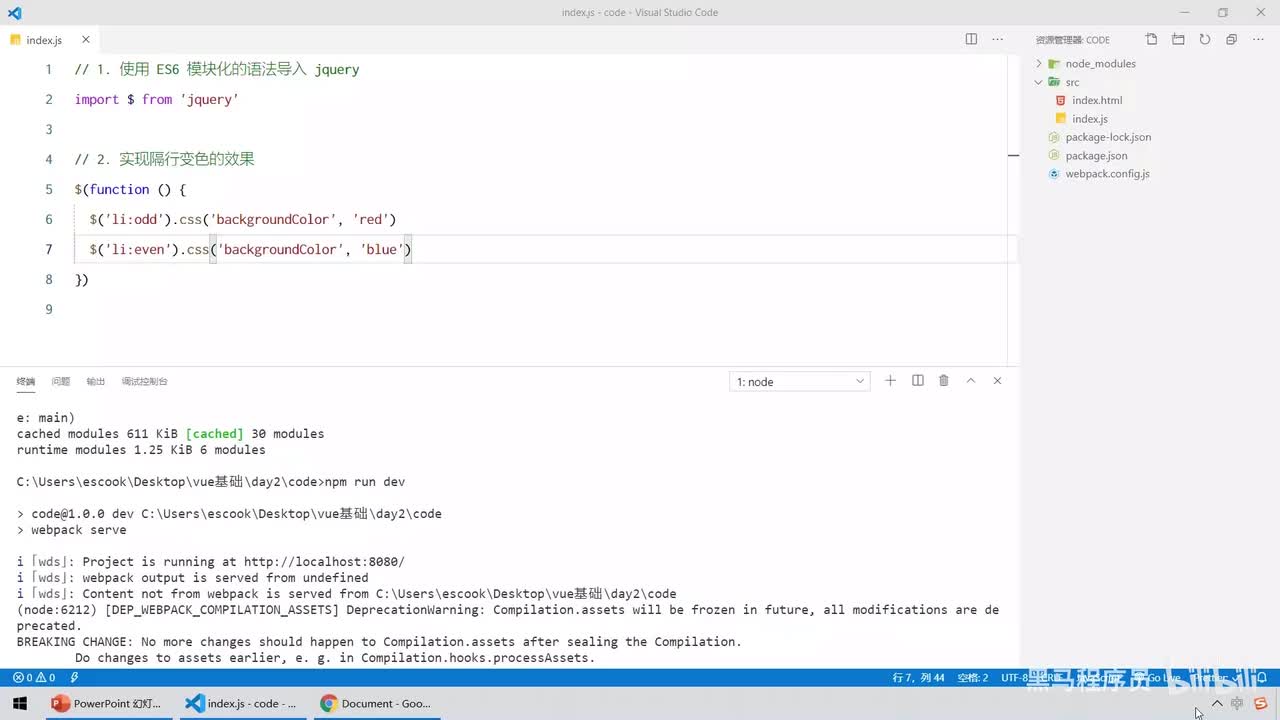Click the html5 icon beside index.html
Image resolution: width=1280 pixels, height=720 pixels.
1061,100
